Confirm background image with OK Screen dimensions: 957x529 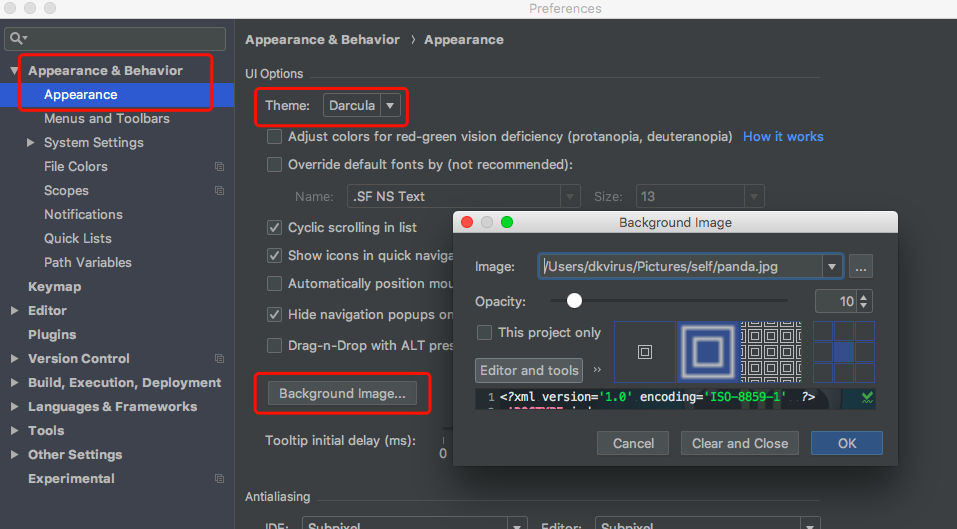(847, 444)
